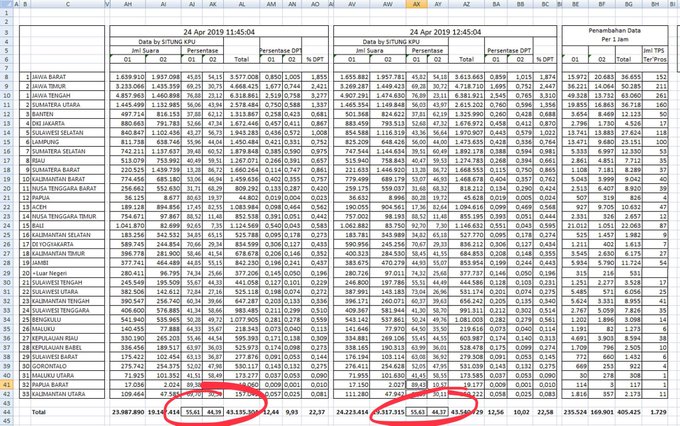The width and height of the screenshot is (680, 426).
Task: Select row header 44
Action: coord(7,412)
